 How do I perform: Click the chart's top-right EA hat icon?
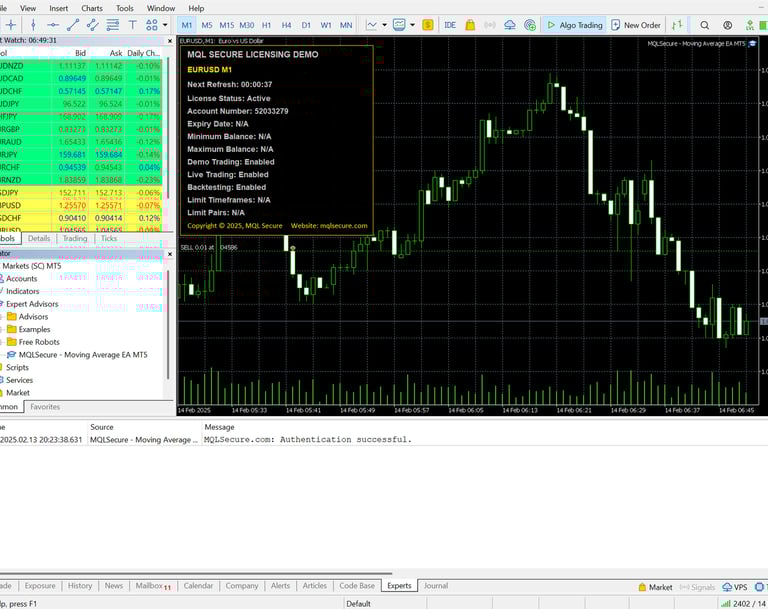(752, 44)
